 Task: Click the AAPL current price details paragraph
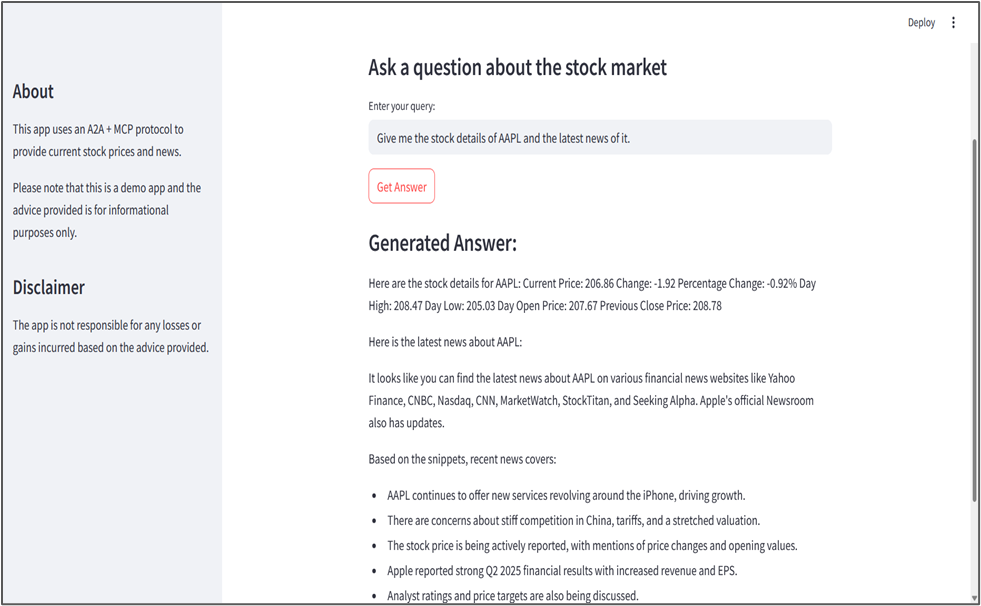[x=592, y=295]
